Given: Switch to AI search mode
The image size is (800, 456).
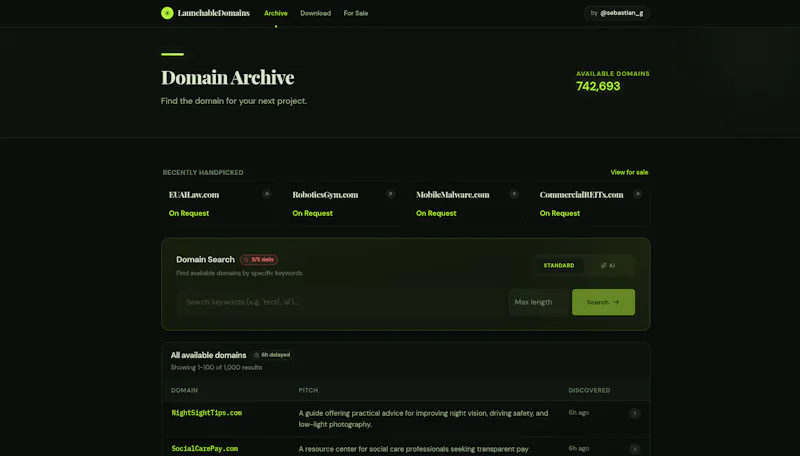Looking at the screenshot, I should 608,266.
